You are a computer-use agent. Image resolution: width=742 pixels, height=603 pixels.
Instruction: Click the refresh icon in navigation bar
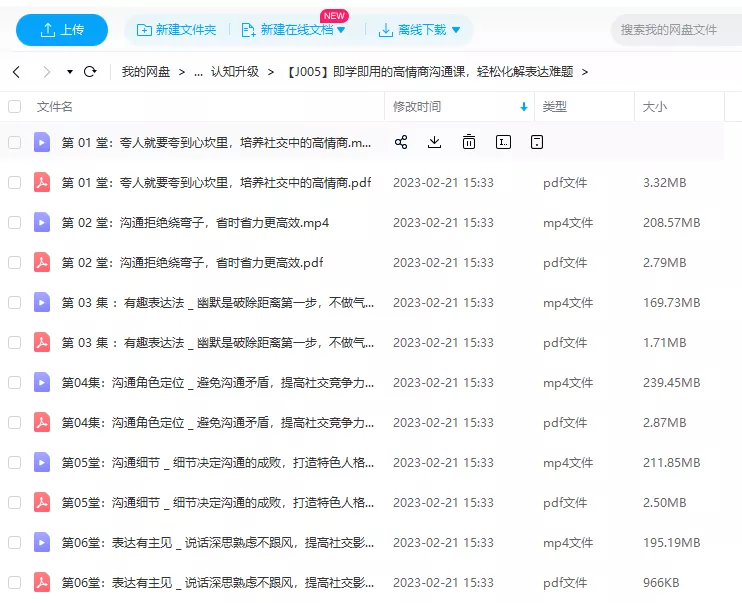pyautogui.click(x=90, y=72)
